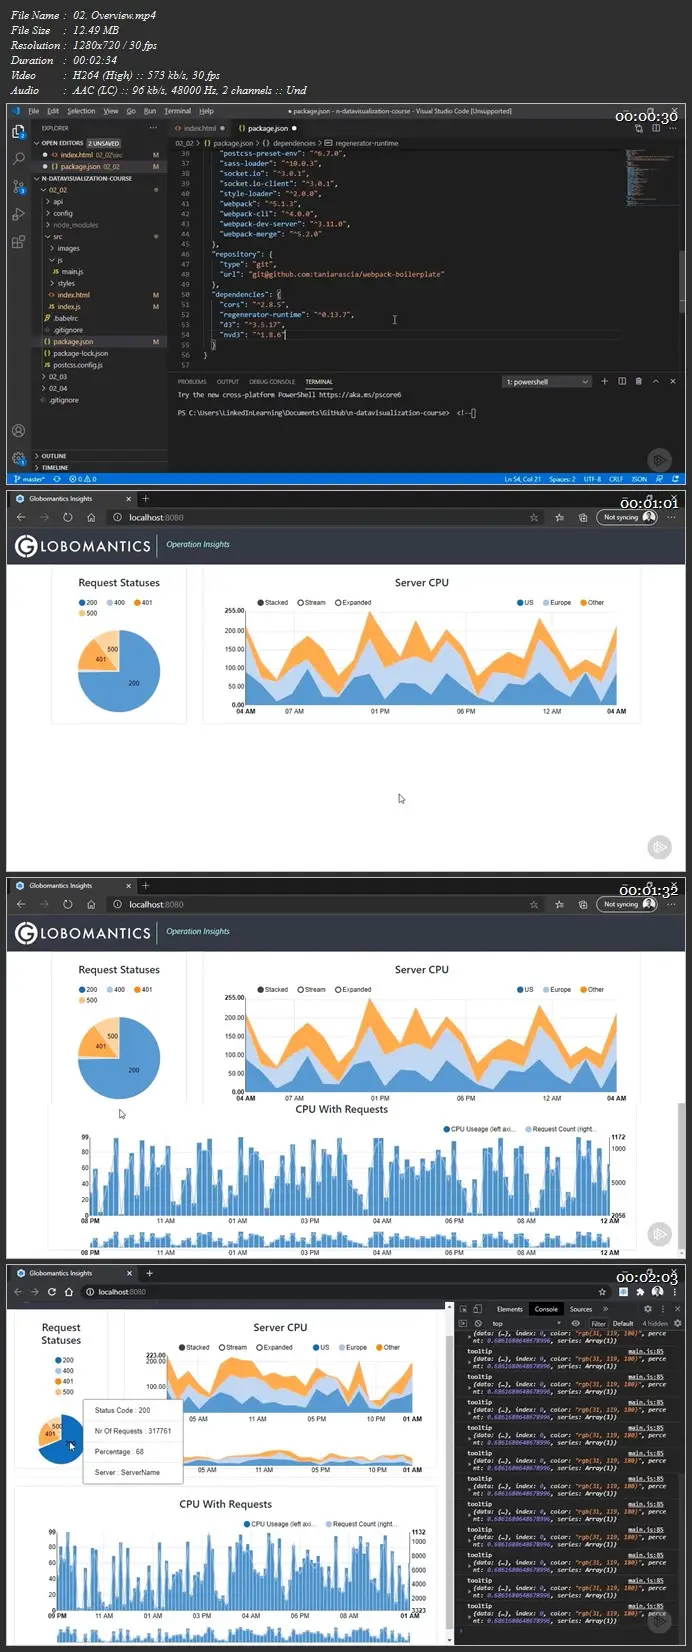This screenshot has width=692, height=1652.
Task: Open the first main.js:85 link in console
Action: click(x=647, y=1350)
